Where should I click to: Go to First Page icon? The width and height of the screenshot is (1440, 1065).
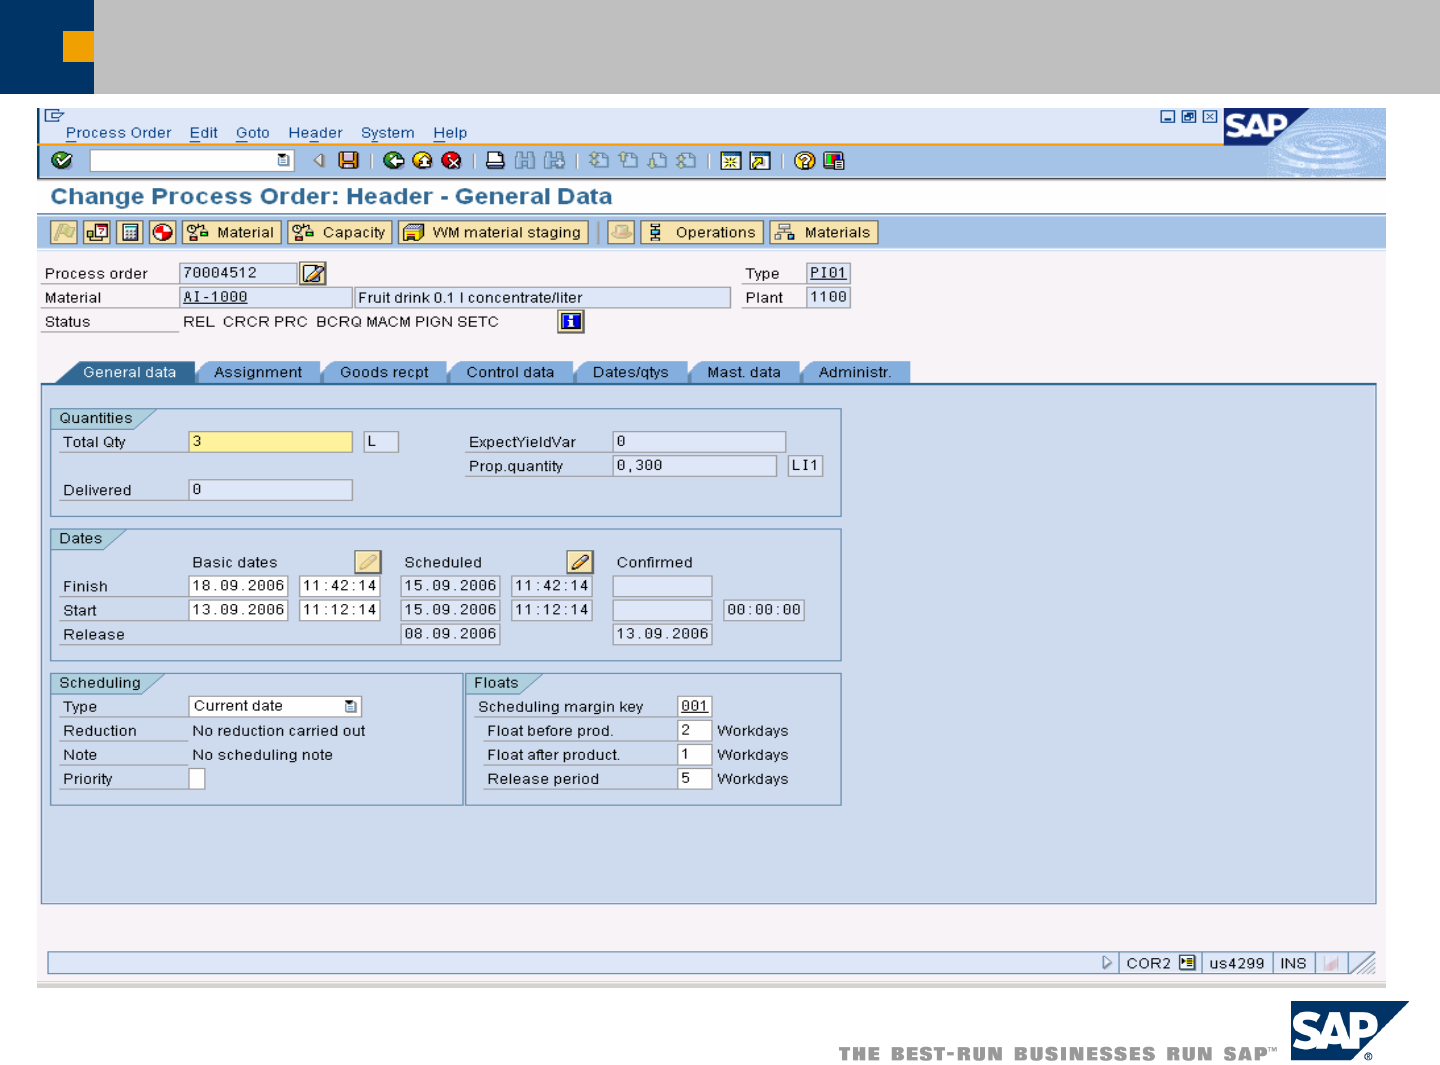point(599,160)
